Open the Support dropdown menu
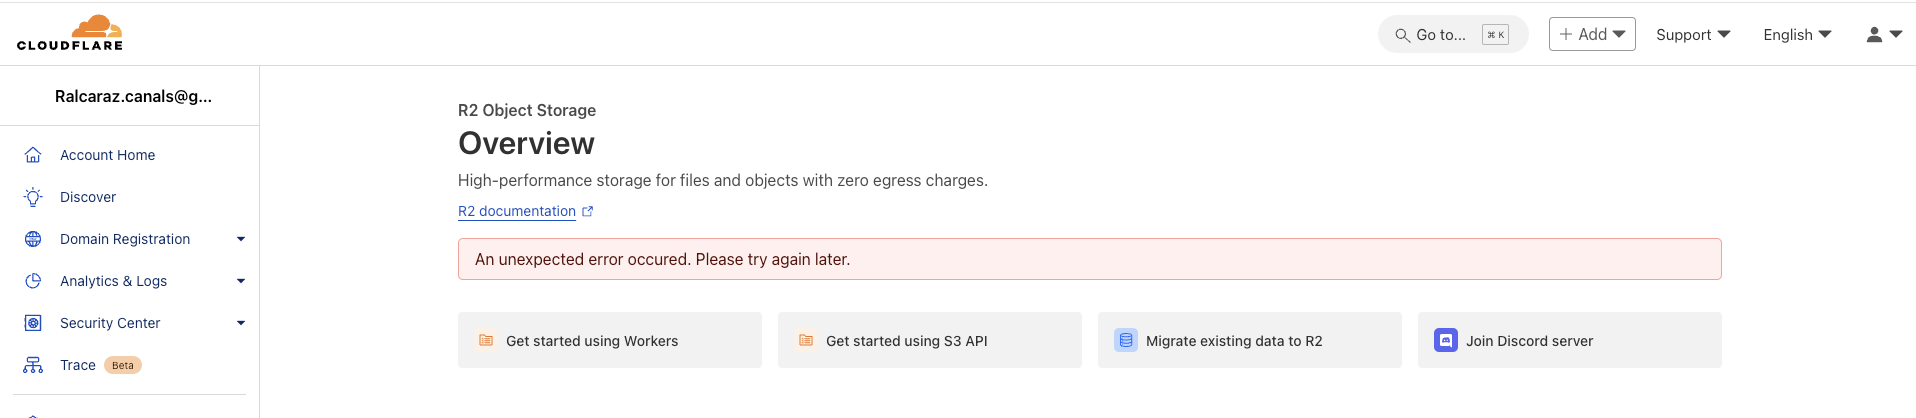 click(1692, 34)
